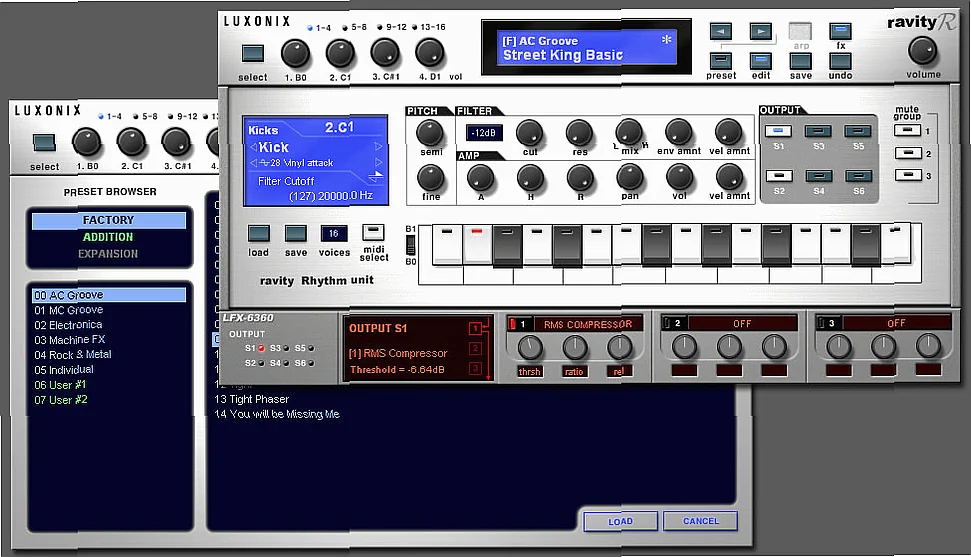971x557 pixels.
Task: Click the save button in the top toolbar
Action: (x=800, y=61)
